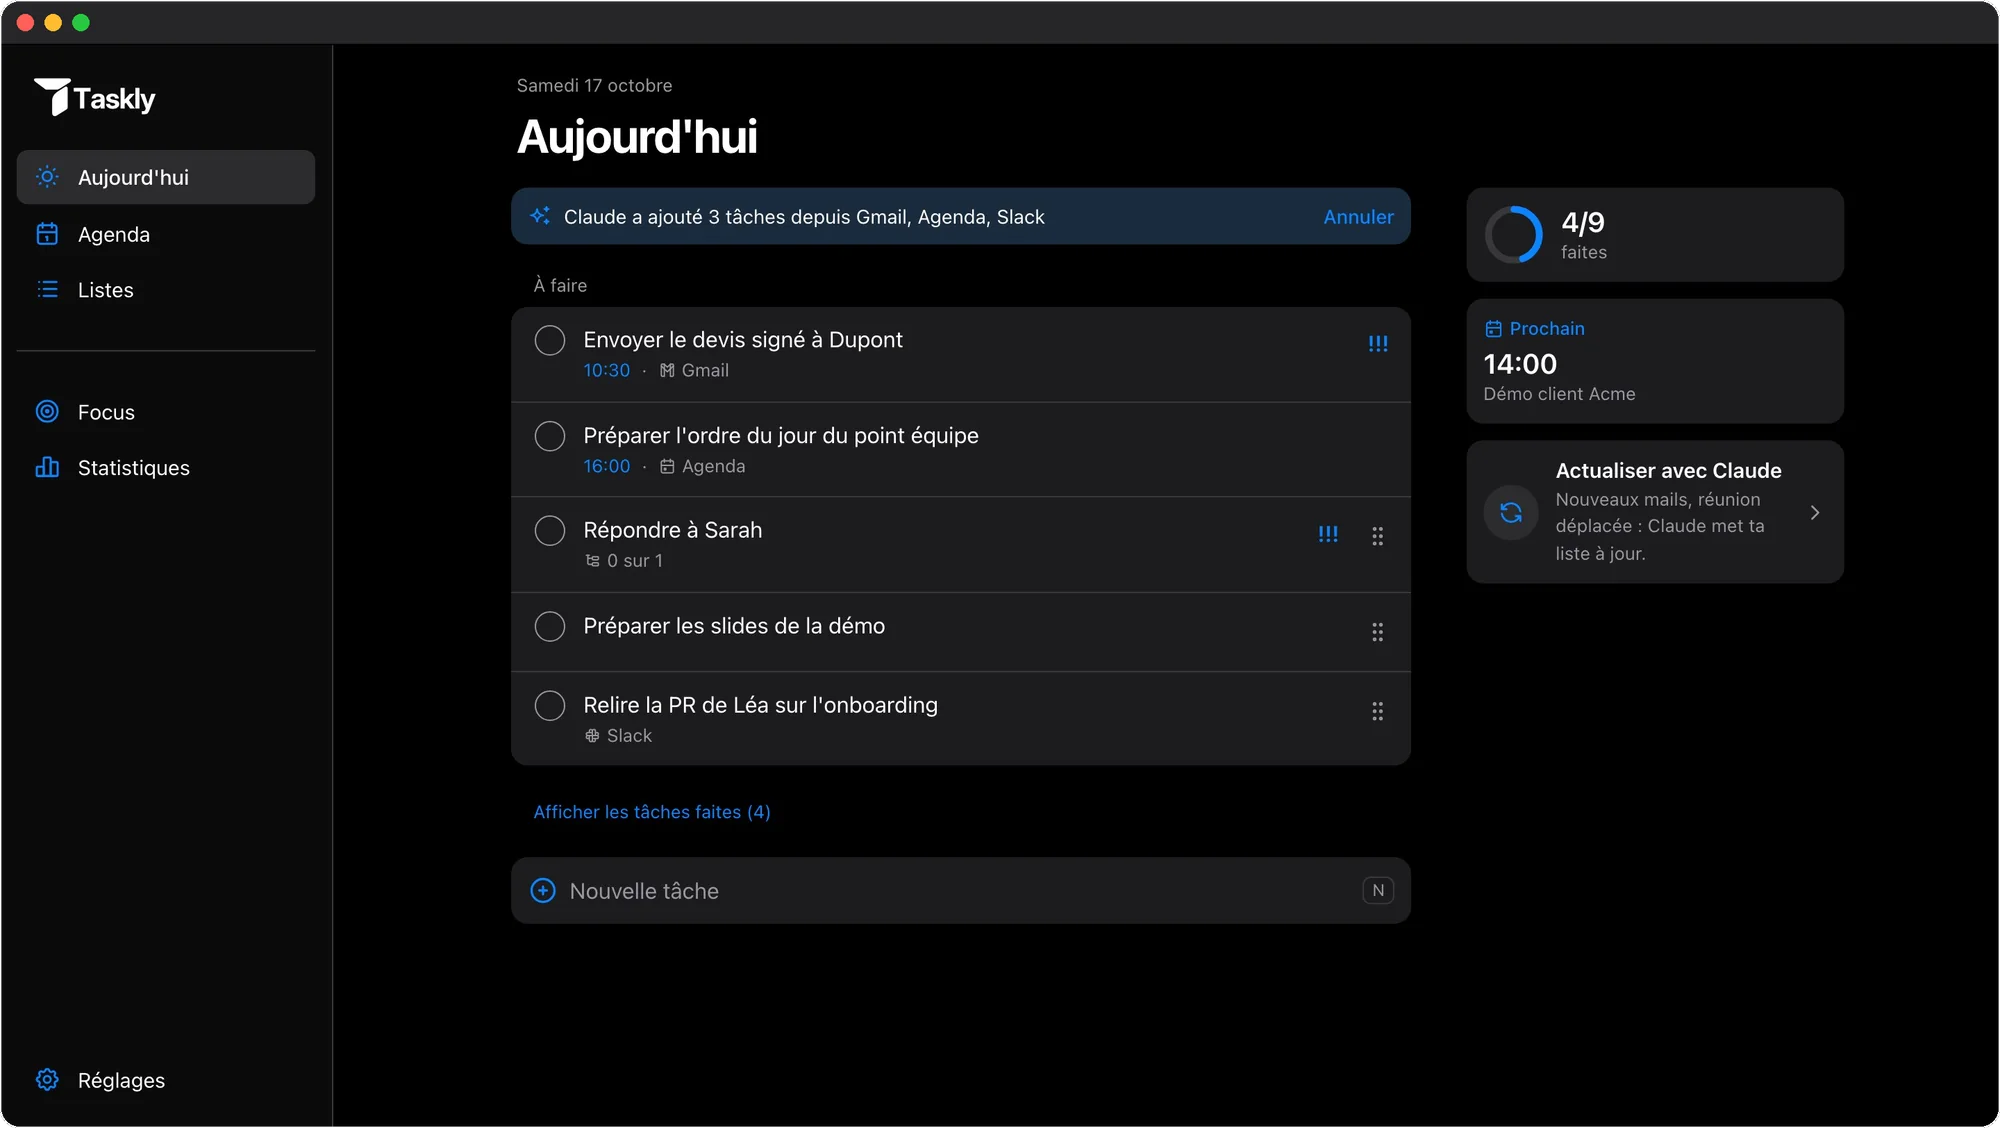This screenshot has width=2000, height=1128.
Task: Click the Gmail source icon on Dupont task
Action: click(x=667, y=370)
